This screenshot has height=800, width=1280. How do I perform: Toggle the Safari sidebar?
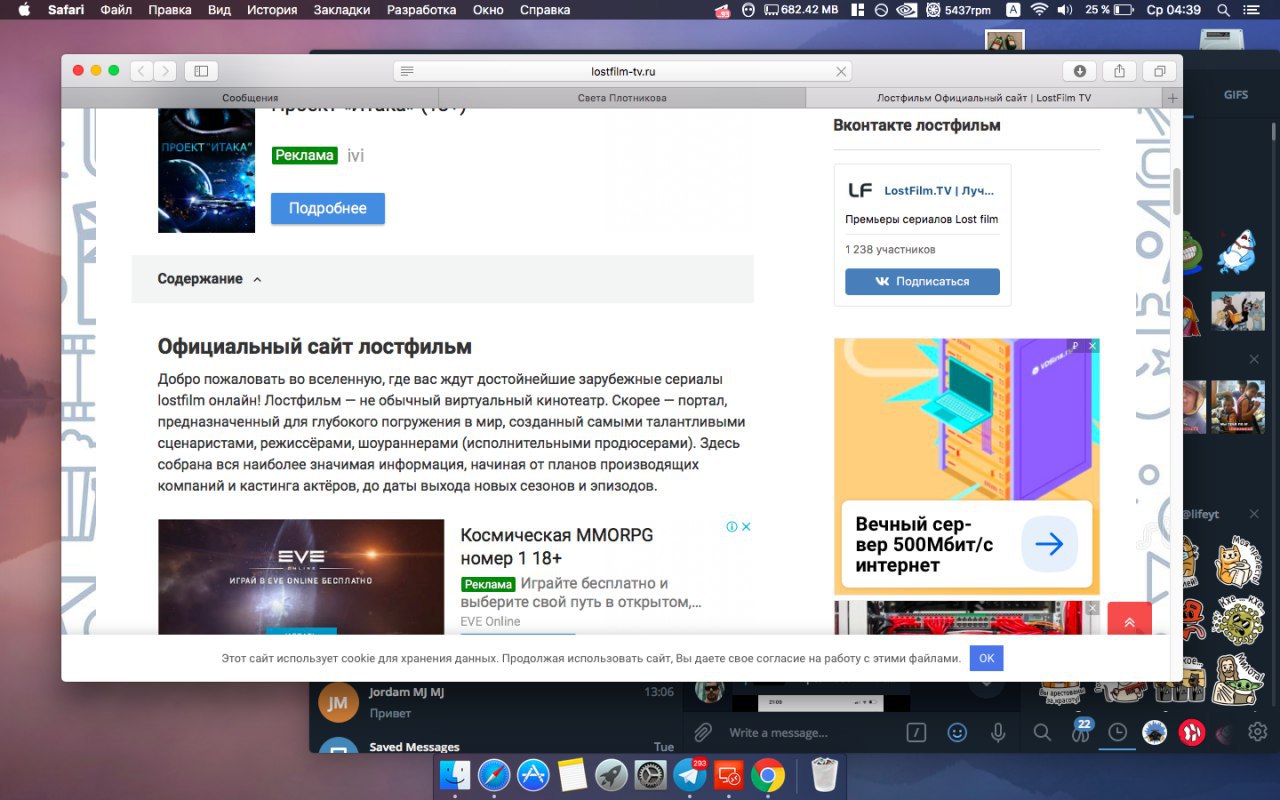pos(201,71)
